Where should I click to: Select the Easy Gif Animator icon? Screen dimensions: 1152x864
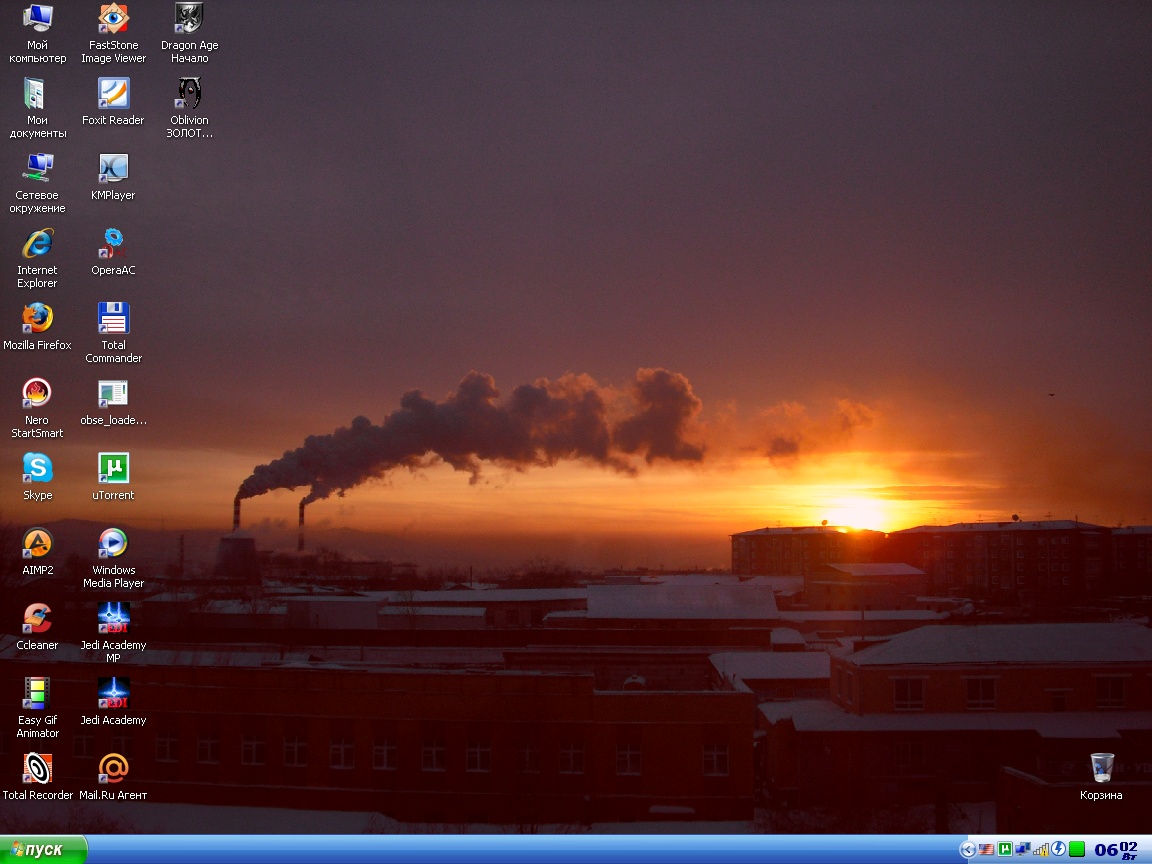point(37,694)
